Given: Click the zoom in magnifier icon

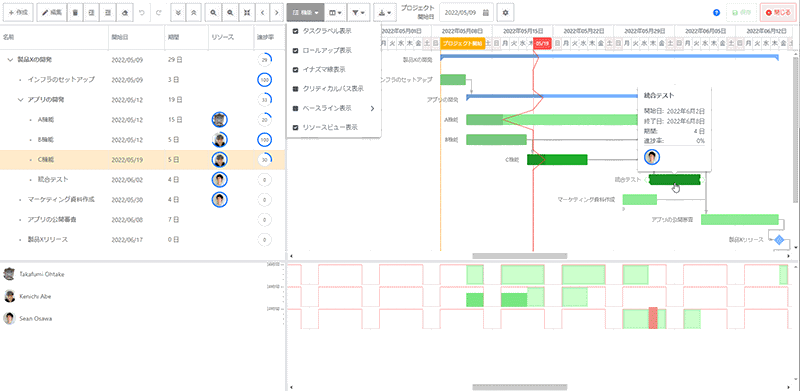Looking at the screenshot, I should pos(213,12).
